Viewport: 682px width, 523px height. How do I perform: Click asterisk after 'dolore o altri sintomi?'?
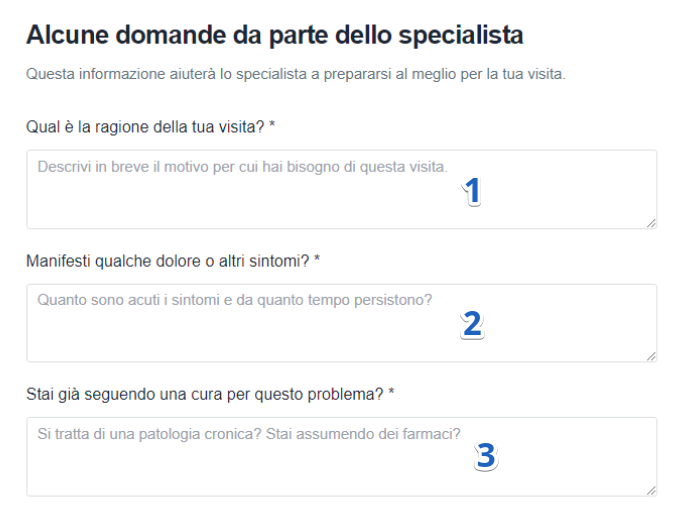(x=317, y=261)
